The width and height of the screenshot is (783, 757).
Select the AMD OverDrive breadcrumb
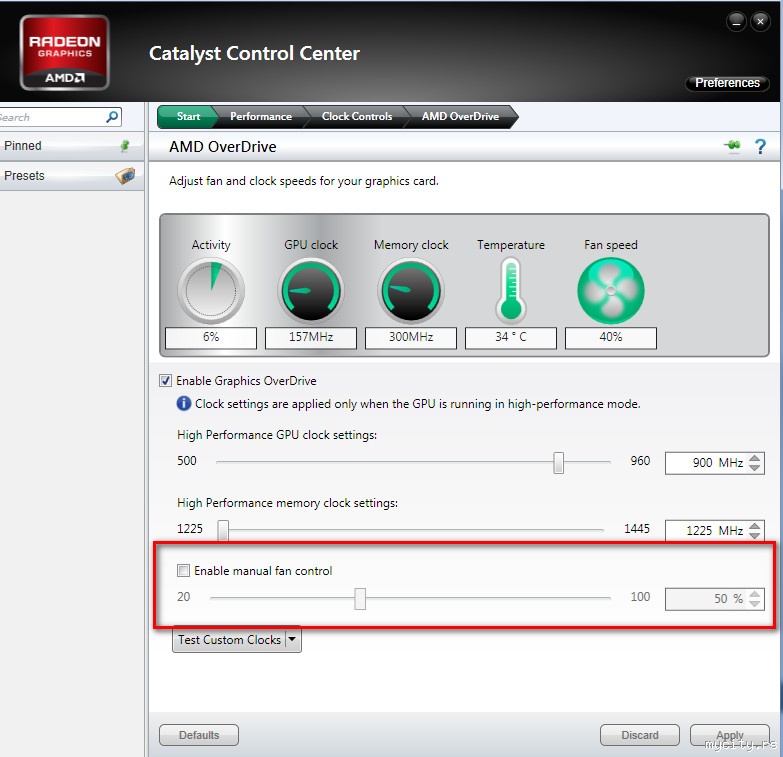[460, 116]
